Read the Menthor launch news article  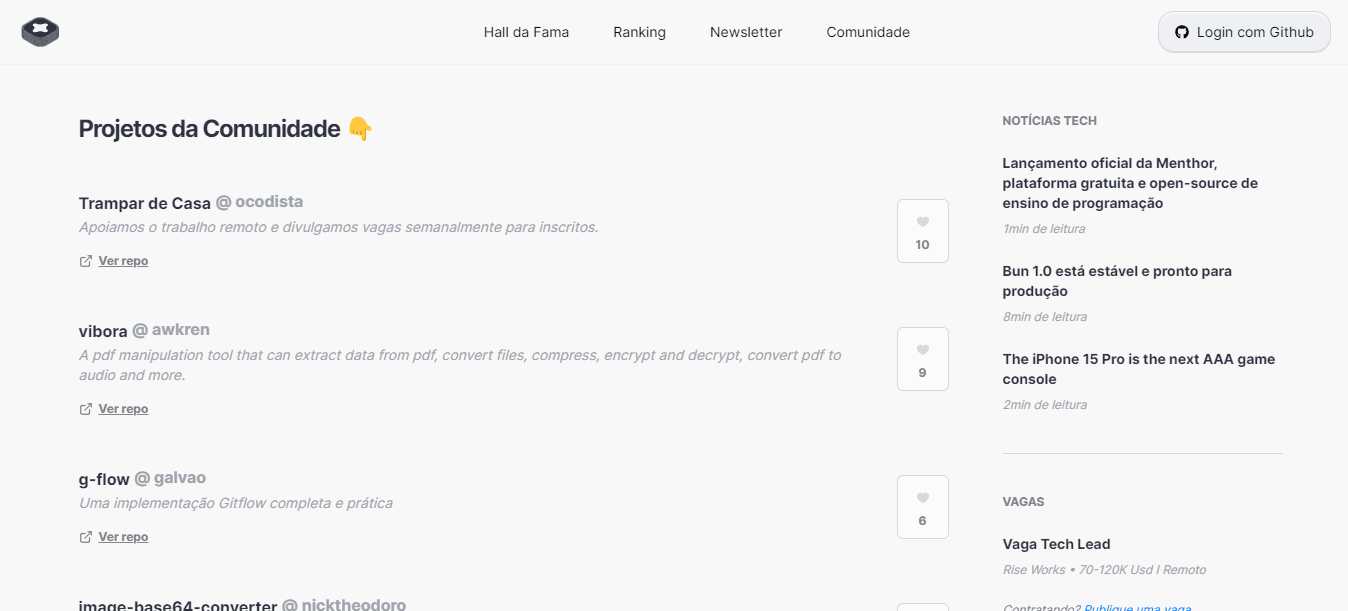coord(1130,183)
